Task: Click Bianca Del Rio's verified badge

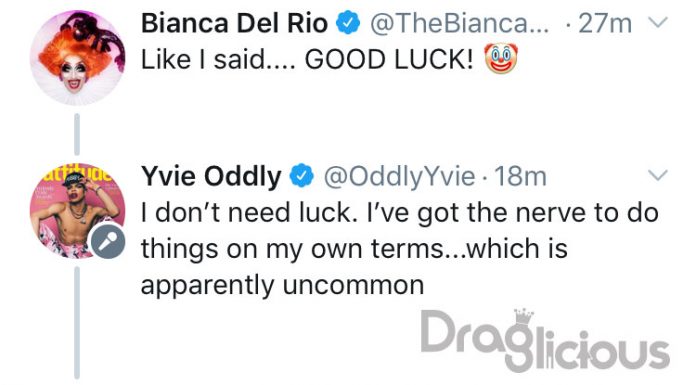Action: (x=348, y=23)
